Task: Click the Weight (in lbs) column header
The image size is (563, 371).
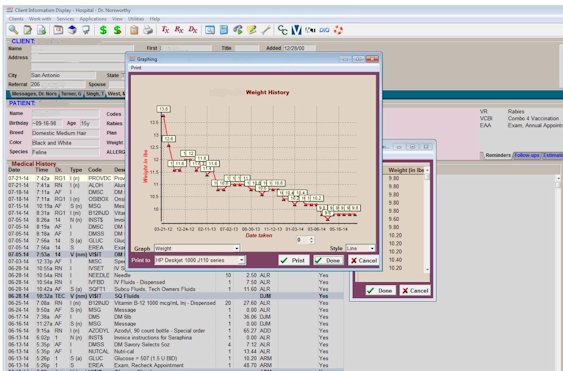Action: [406, 170]
